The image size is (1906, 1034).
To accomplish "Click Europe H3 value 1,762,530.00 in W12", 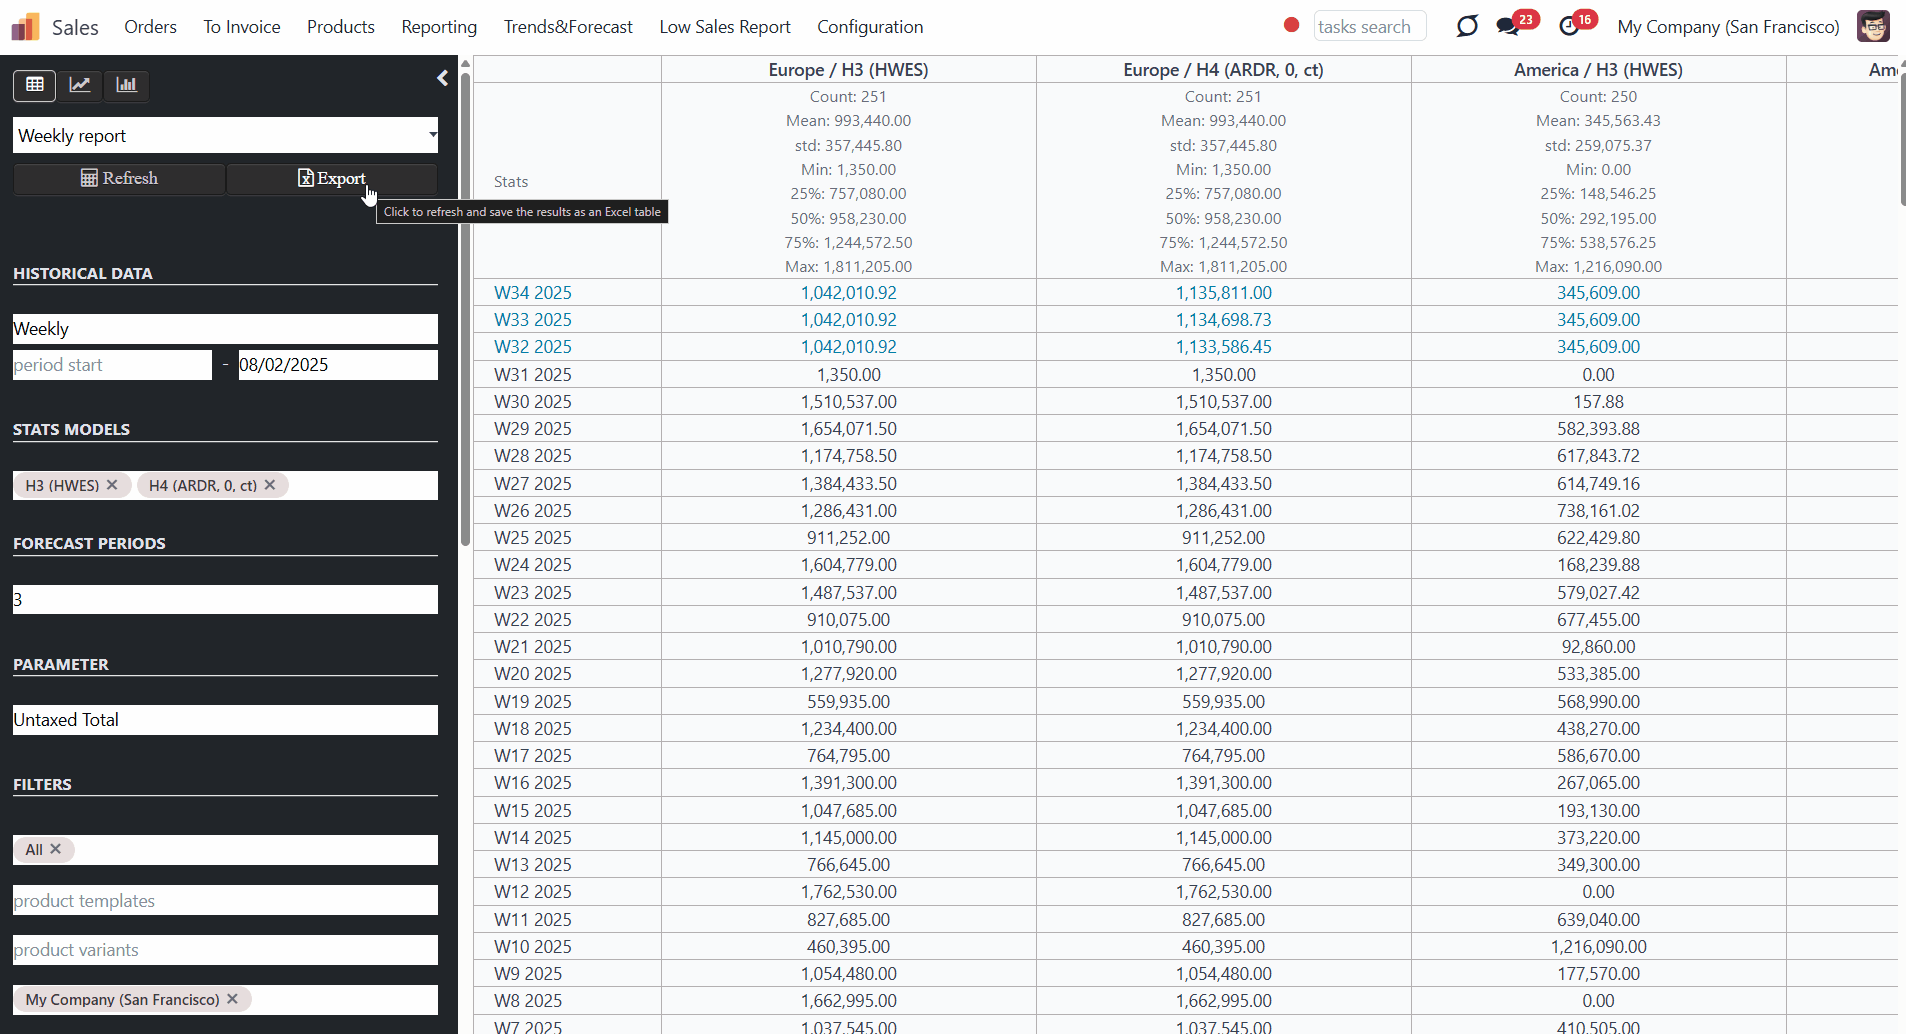I will point(848,892).
